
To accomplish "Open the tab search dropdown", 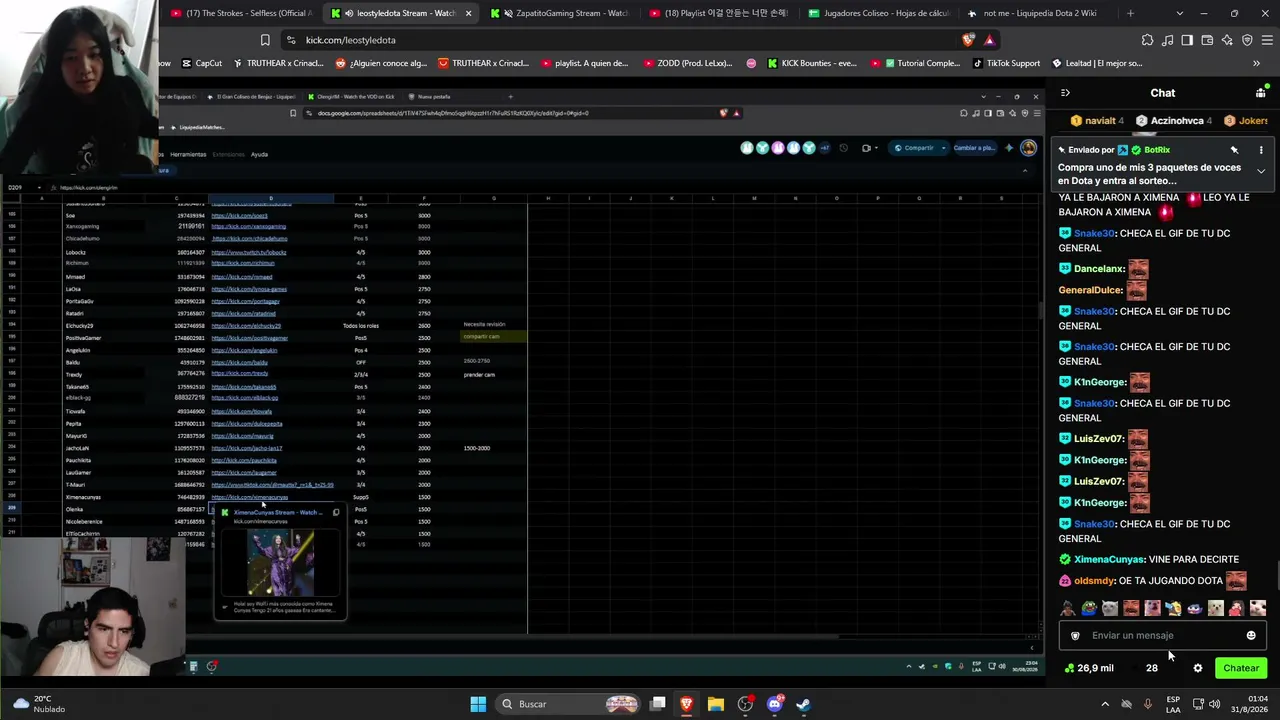I will click(1180, 13).
